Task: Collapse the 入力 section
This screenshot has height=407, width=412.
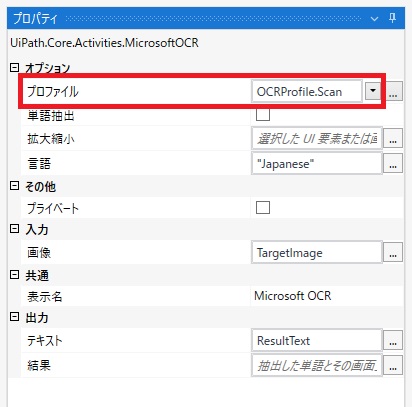Action: coord(14,229)
